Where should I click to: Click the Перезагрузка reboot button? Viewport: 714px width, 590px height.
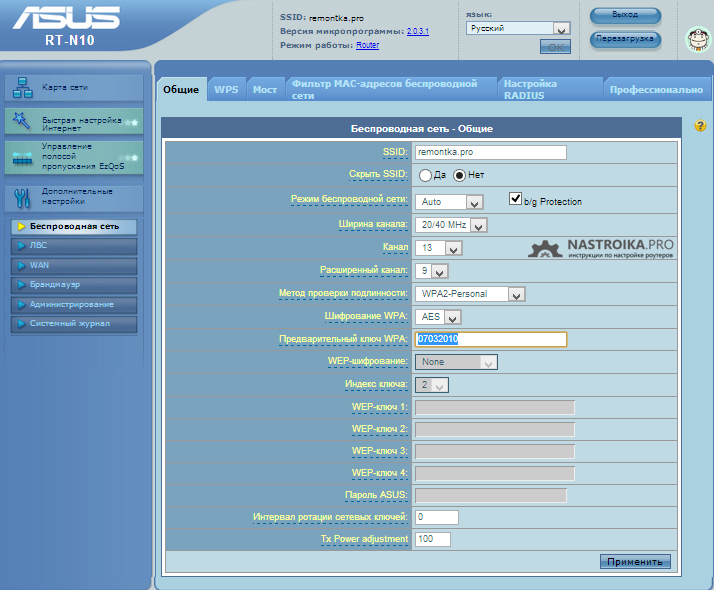click(625, 39)
